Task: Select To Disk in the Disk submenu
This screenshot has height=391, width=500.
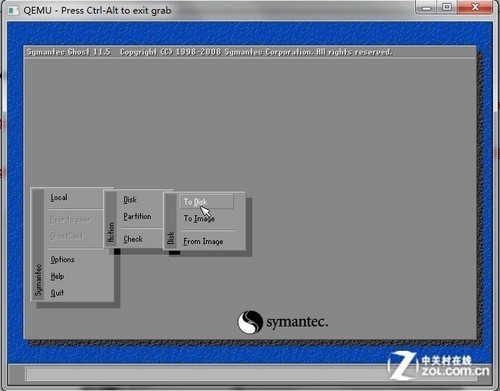Action: 206,202
